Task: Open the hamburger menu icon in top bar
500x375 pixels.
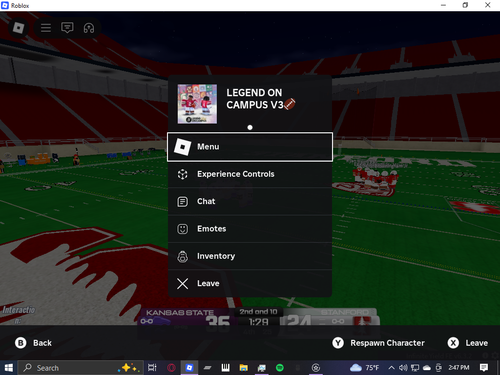Action: pos(46,28)
